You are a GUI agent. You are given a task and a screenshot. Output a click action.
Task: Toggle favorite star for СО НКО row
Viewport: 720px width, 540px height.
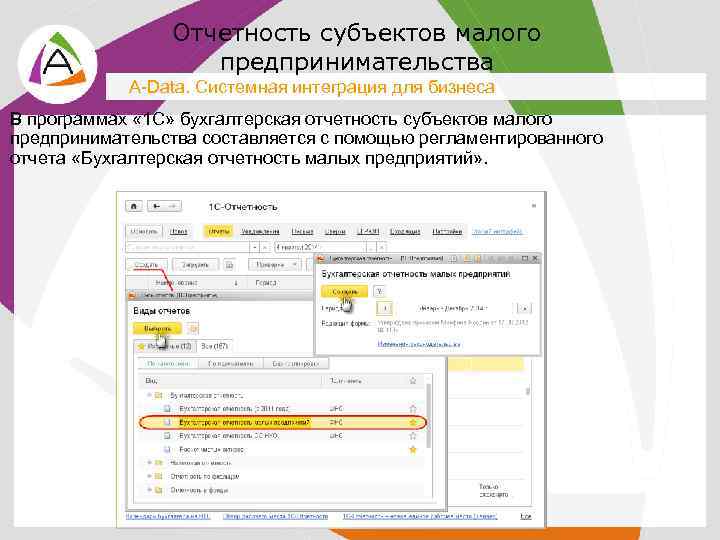(413, 436)
